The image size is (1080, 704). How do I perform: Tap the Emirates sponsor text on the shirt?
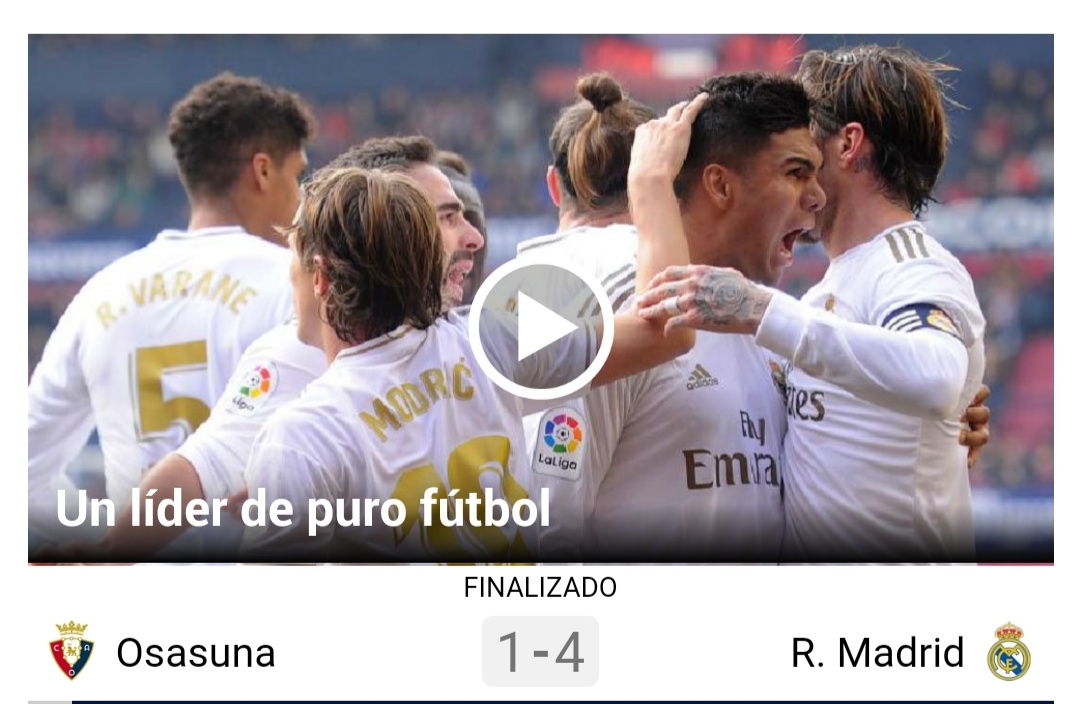tap(730, 470)
